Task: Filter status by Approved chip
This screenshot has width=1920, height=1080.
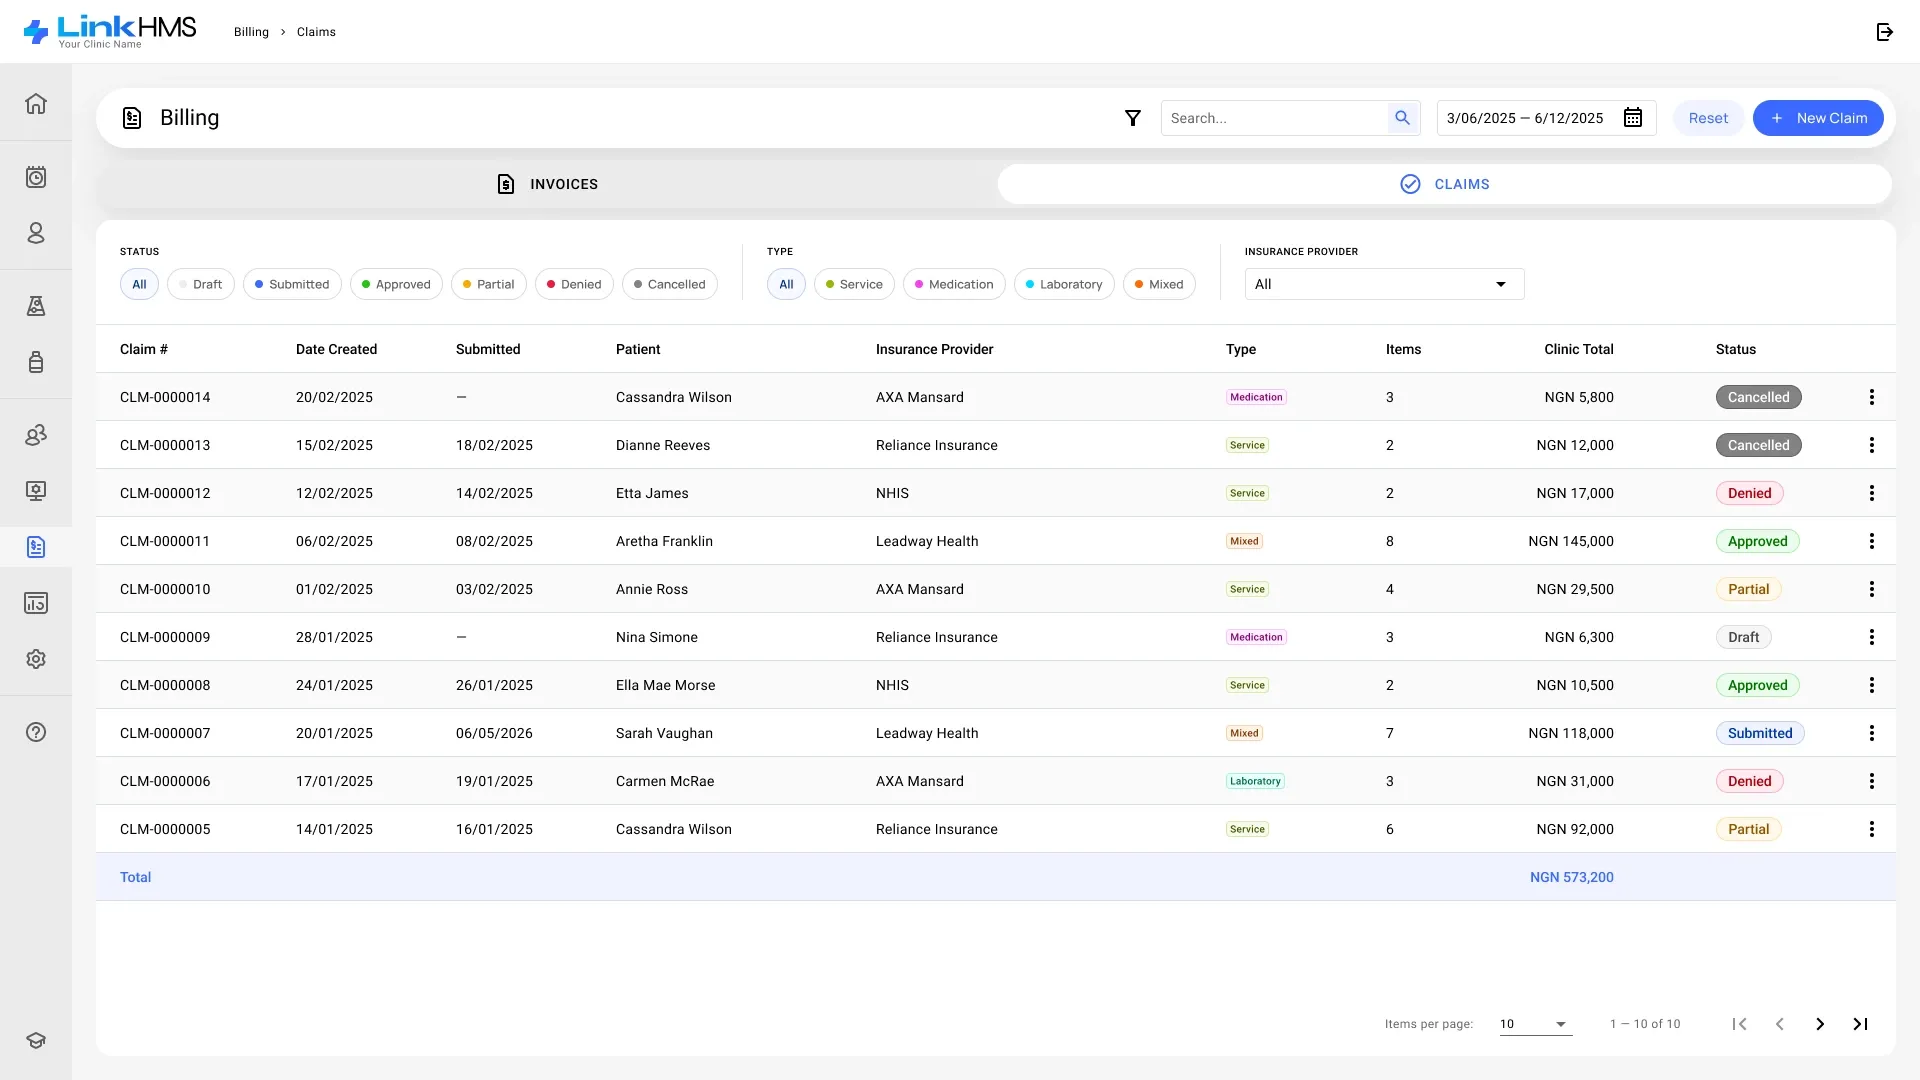Action: pyautogui.click(x=396, y=284)
